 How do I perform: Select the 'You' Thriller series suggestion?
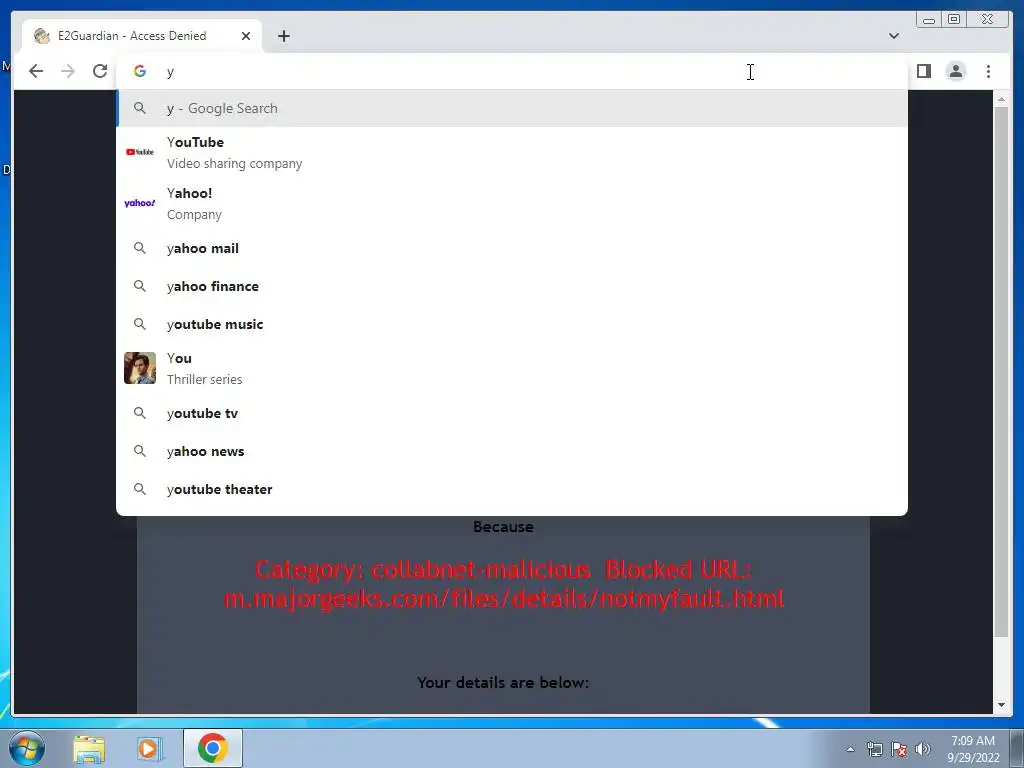pos(512,368)
